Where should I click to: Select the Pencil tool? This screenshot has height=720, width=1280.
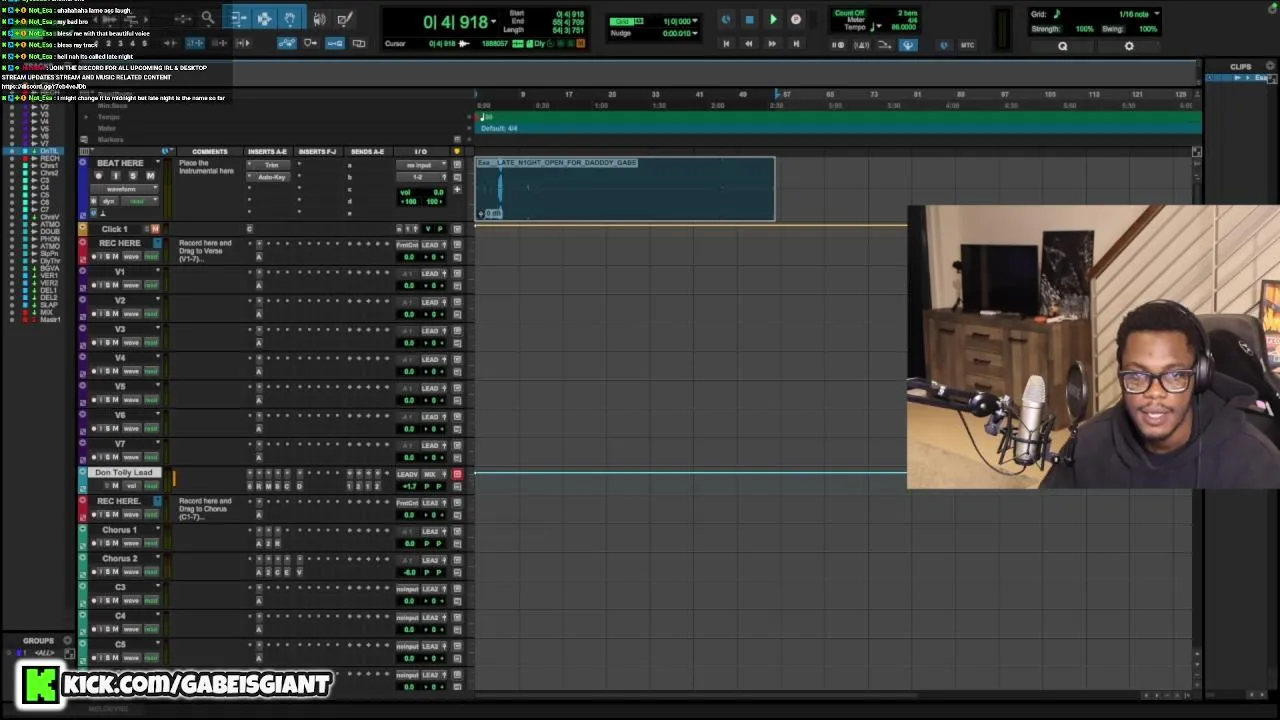pos(344,19)
